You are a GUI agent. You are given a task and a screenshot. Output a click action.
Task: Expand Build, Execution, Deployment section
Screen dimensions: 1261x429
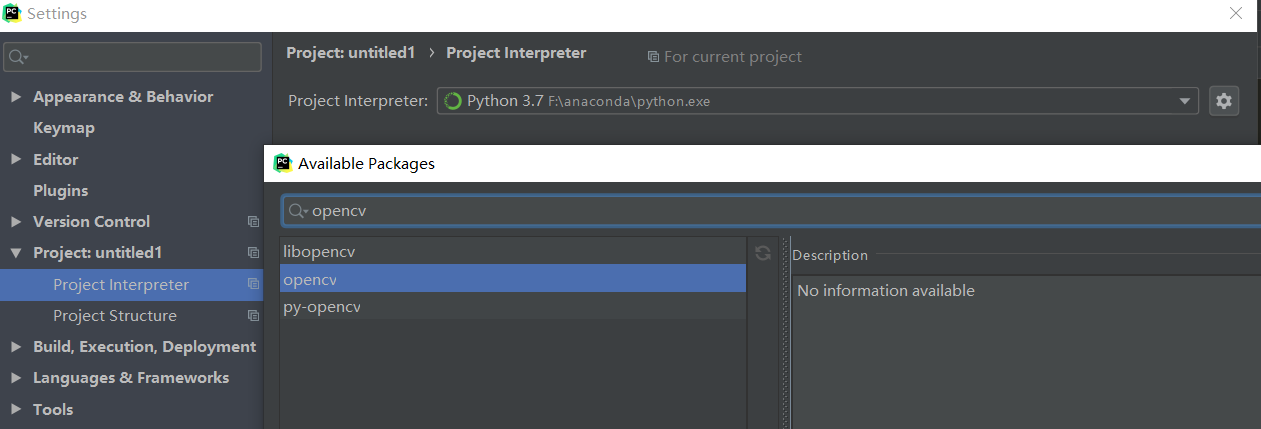click(16, 347)
